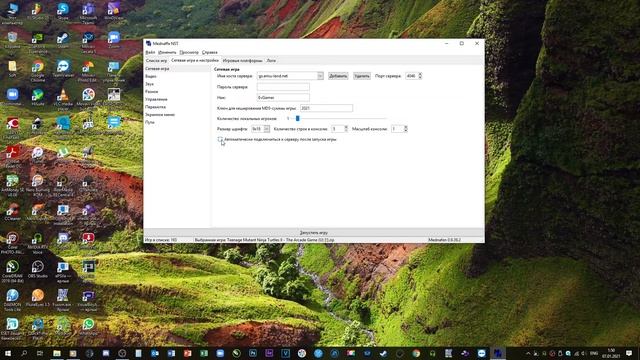Viewport: 640px width, 360px height.
Task: Click the server password field
Action: pos(283,87)
